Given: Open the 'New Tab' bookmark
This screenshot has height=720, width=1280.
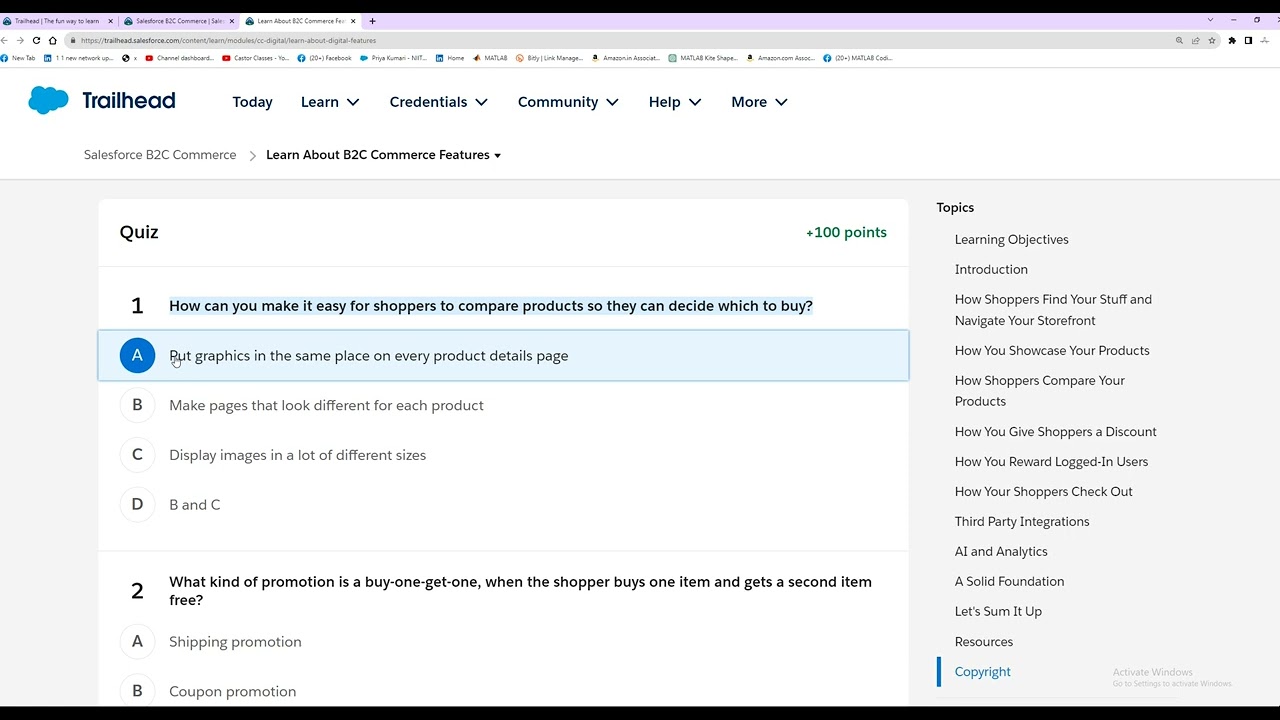Looking at the screenshot, I should click(x=18, y=58).
